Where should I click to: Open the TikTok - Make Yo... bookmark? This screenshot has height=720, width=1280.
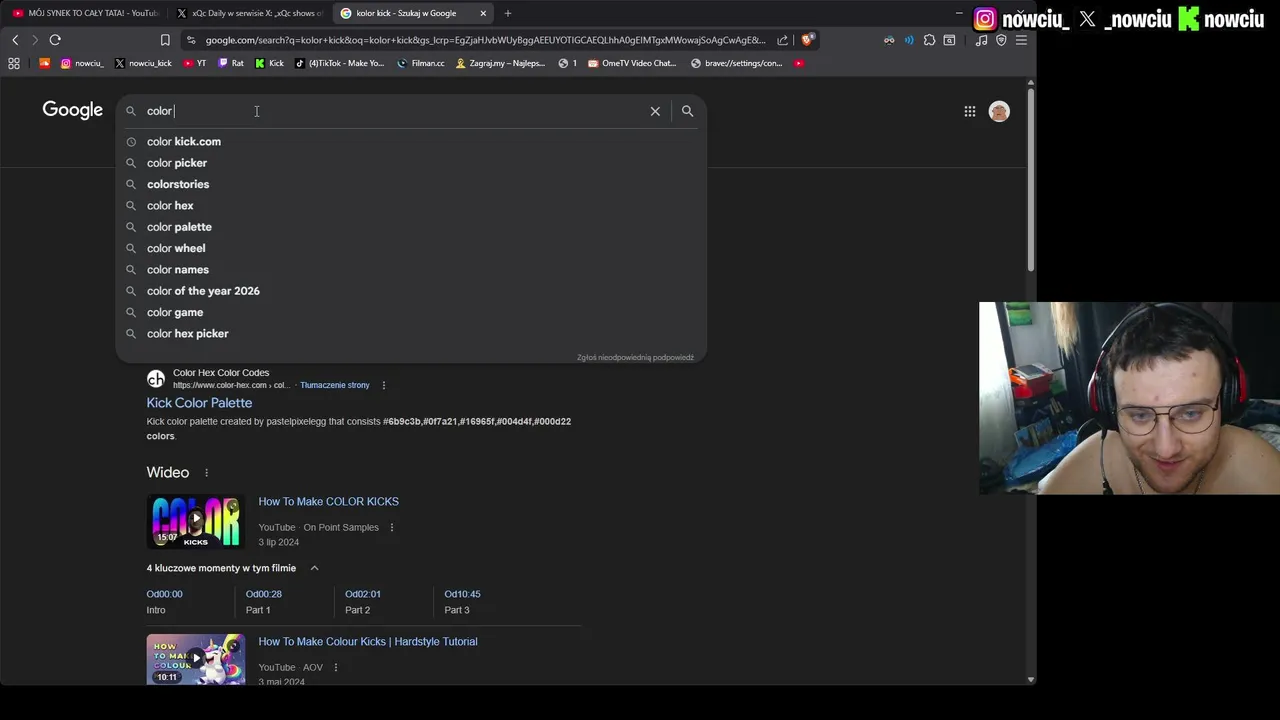pos(339,63)
